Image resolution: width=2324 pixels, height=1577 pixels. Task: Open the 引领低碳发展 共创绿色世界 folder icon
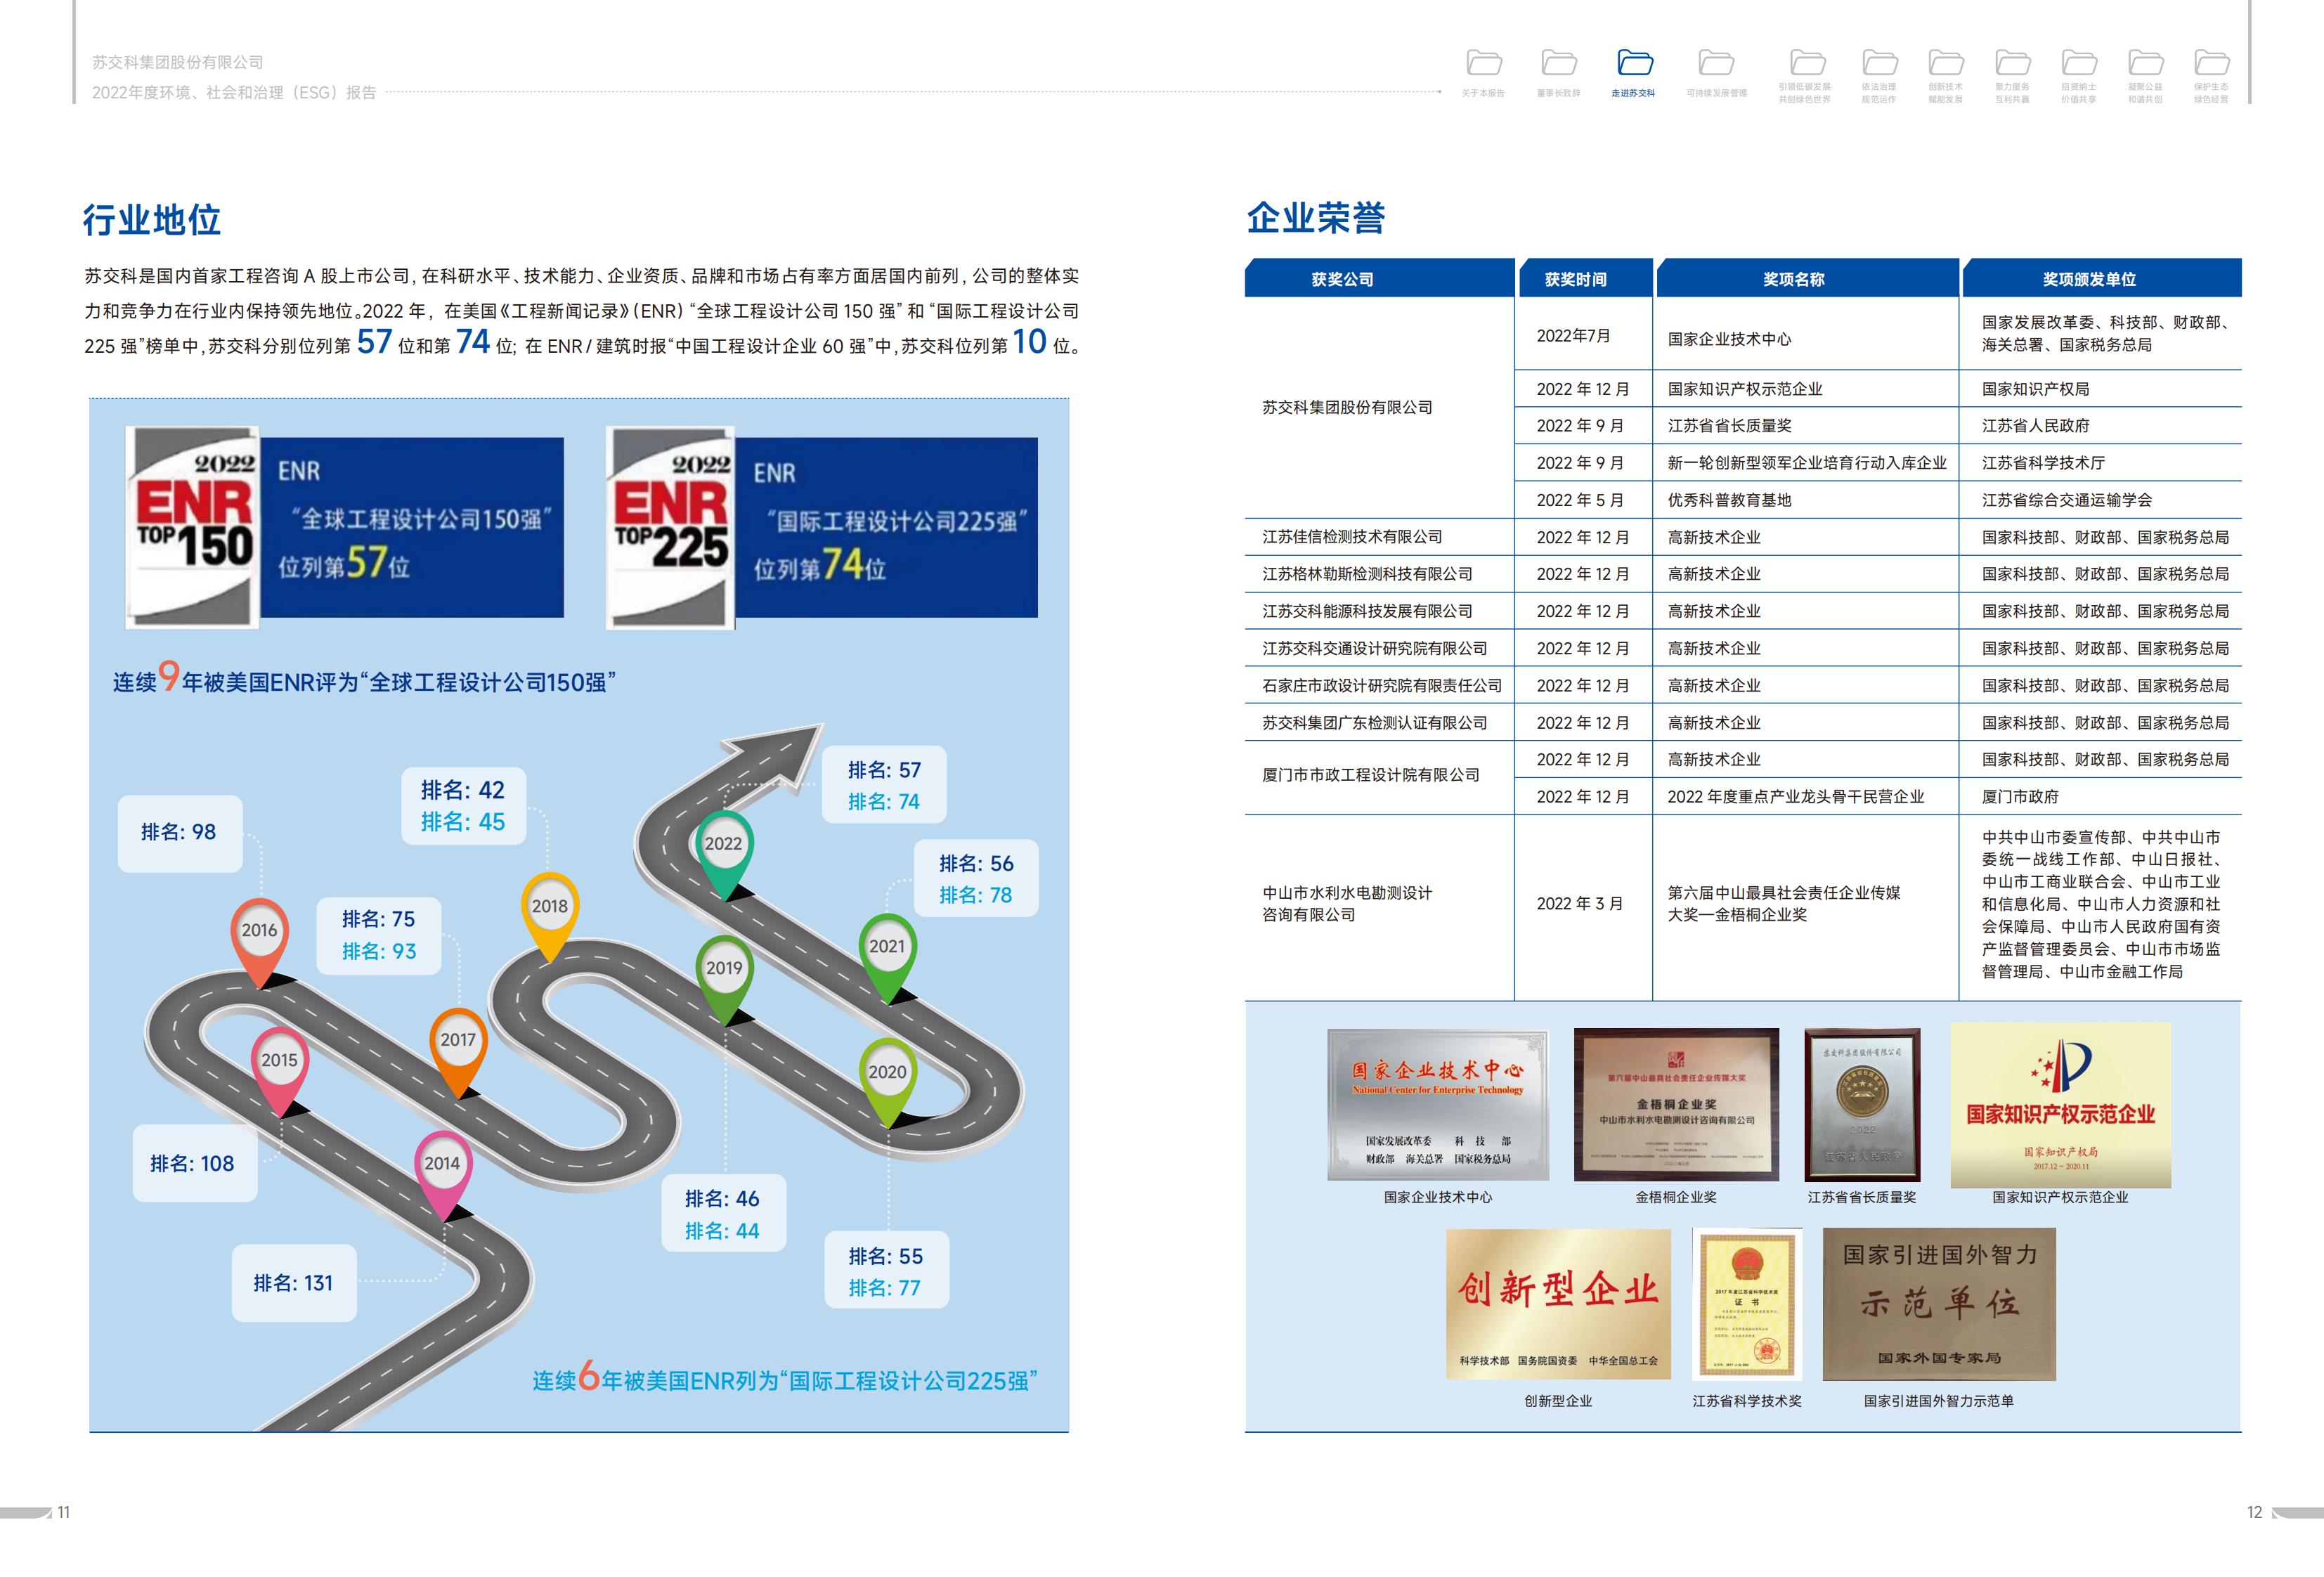(x=1807, y=63)
